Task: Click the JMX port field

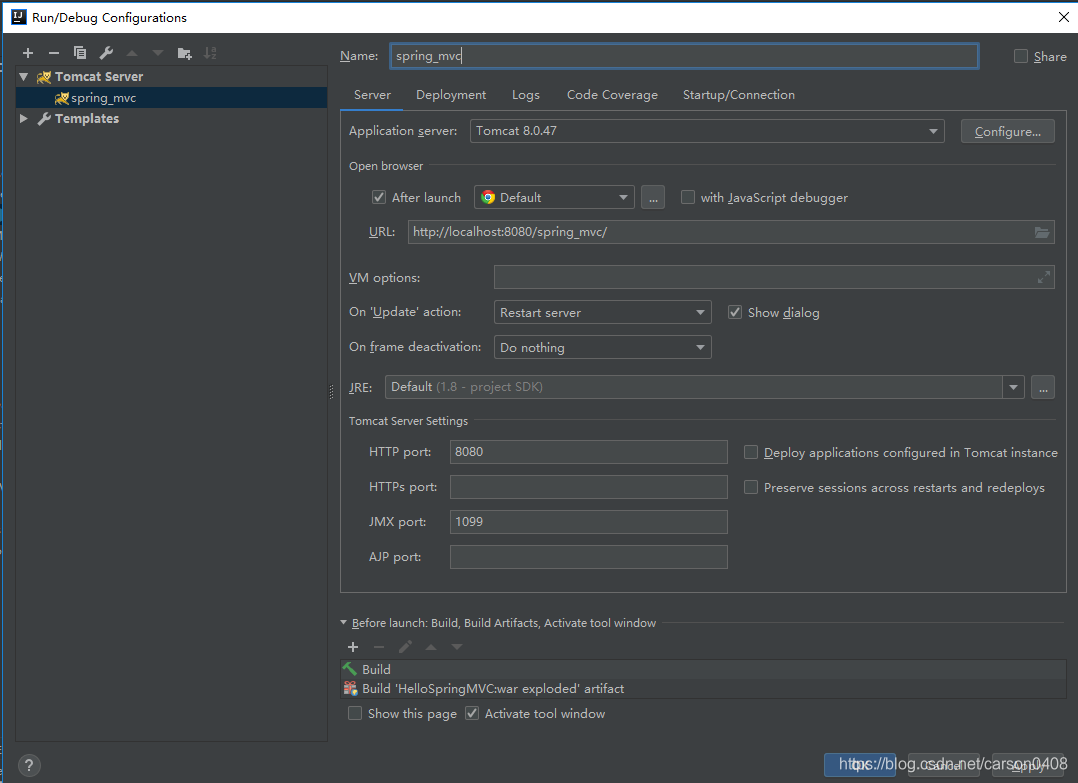Action: 588,522
